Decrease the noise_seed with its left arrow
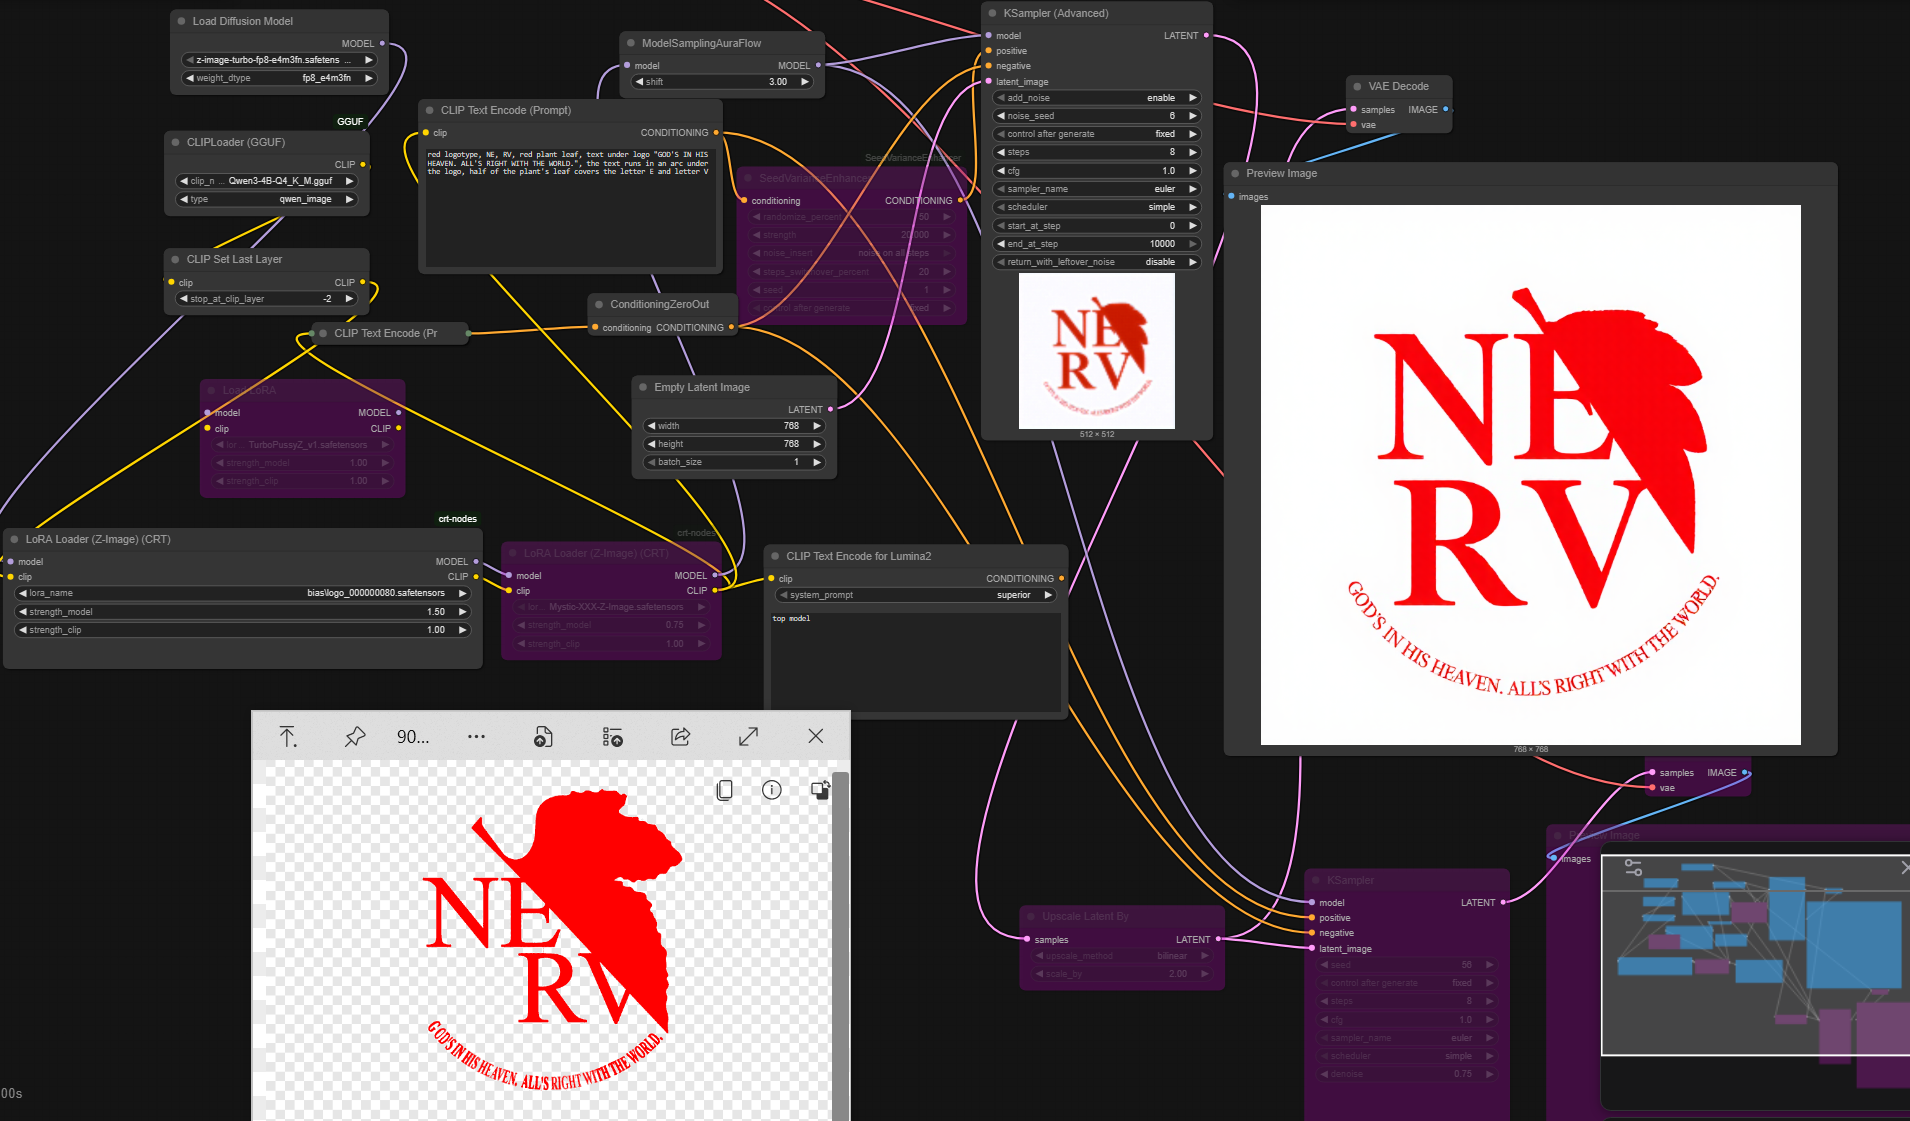1910x1121 pixels. (1001, 116)
